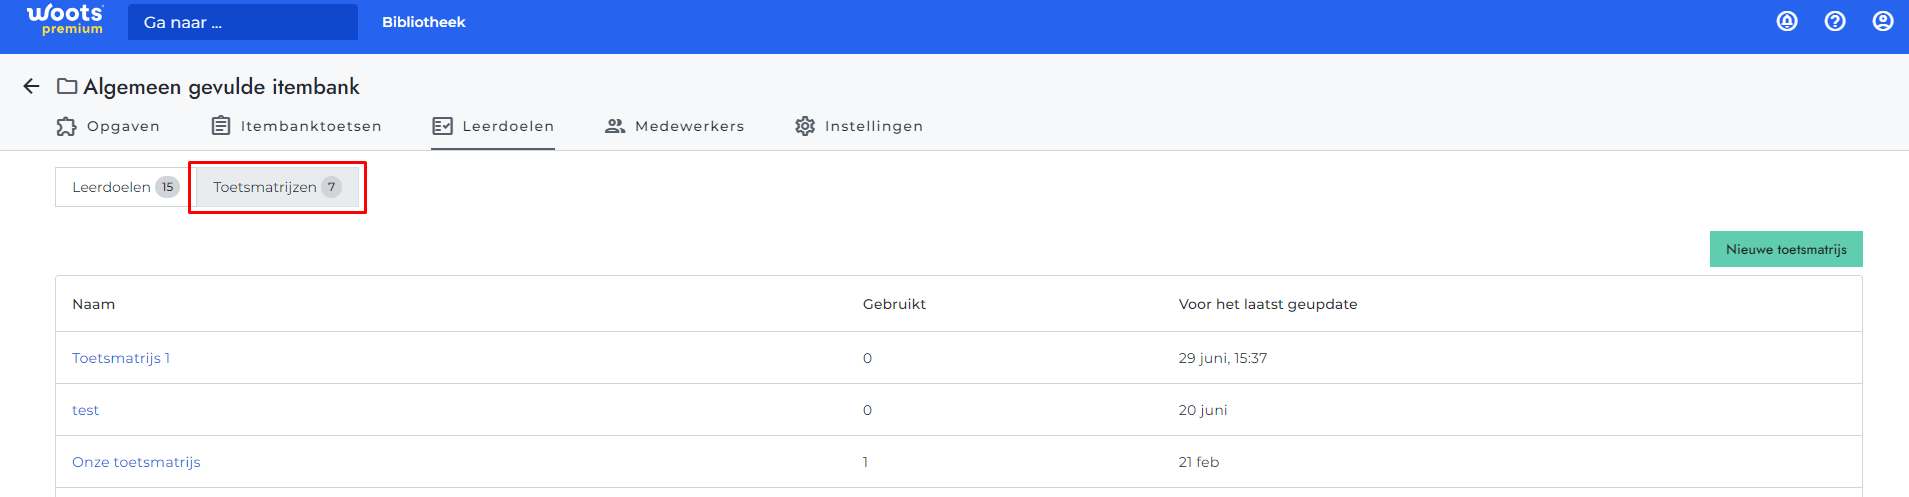Screen dimensions: 1909x497
Task: Open the Medewerkers tab
Action: (x=675, y=126)
